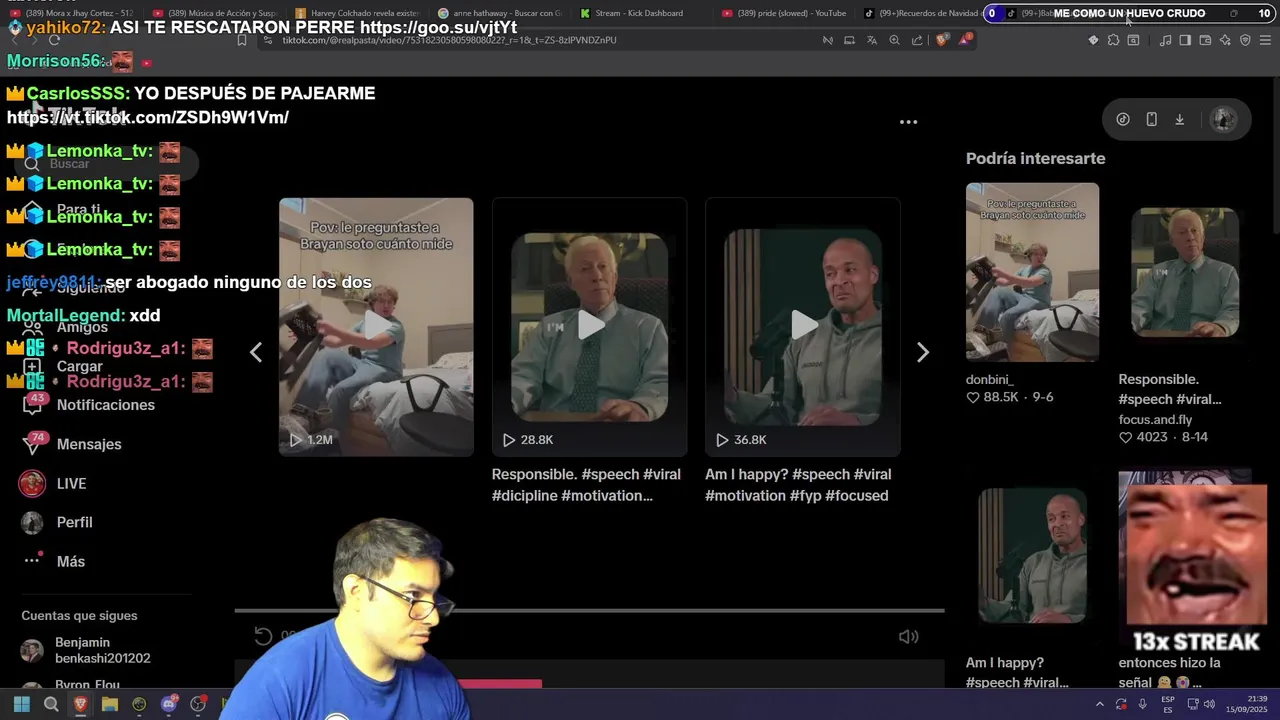This screenshot has width=1280, height=720.
Task: Open browser hamburger main menu
Action: click(x=1266, y=40)
